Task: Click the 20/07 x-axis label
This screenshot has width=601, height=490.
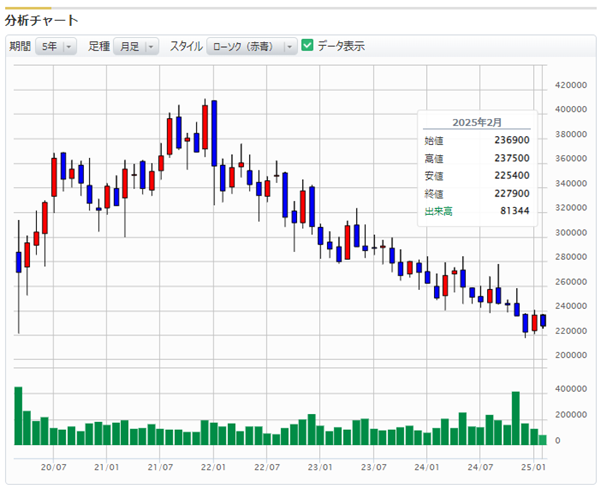Action: click(53, 467)
